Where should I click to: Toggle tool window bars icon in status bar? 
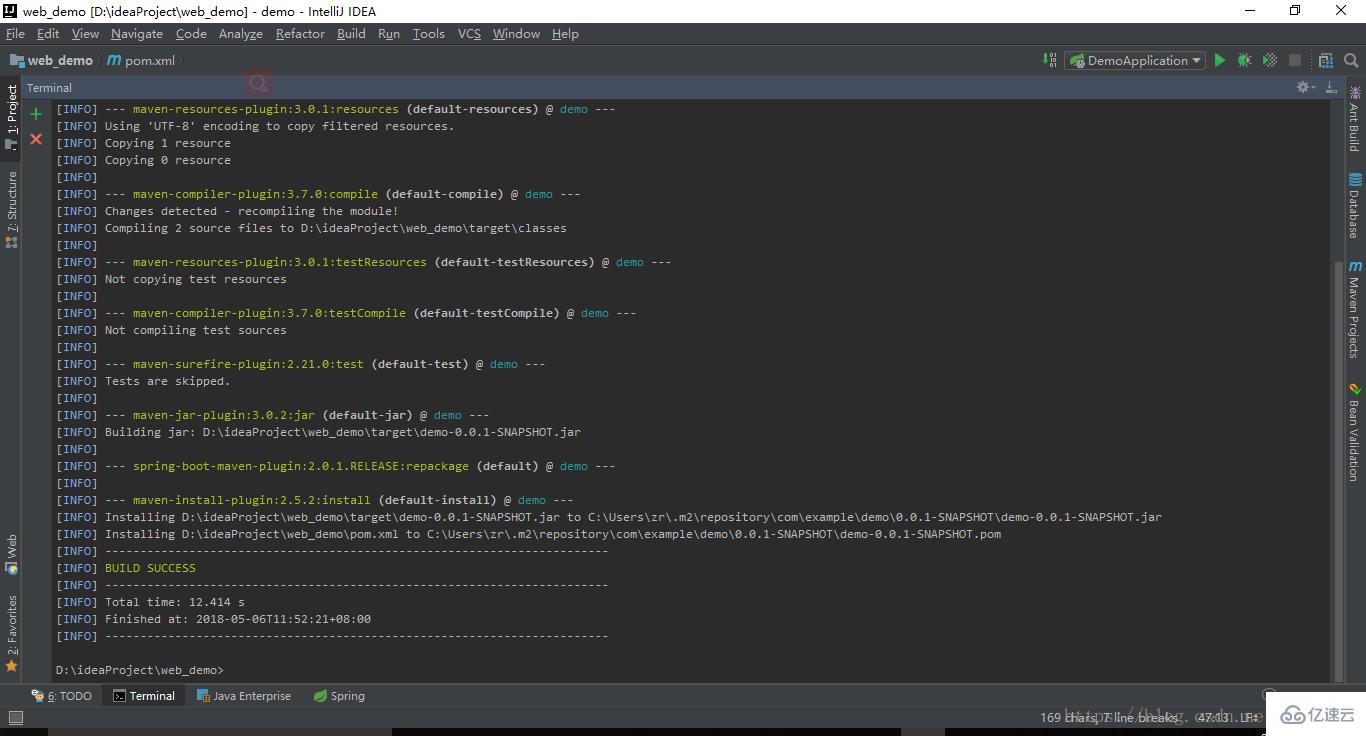[15, 717]
